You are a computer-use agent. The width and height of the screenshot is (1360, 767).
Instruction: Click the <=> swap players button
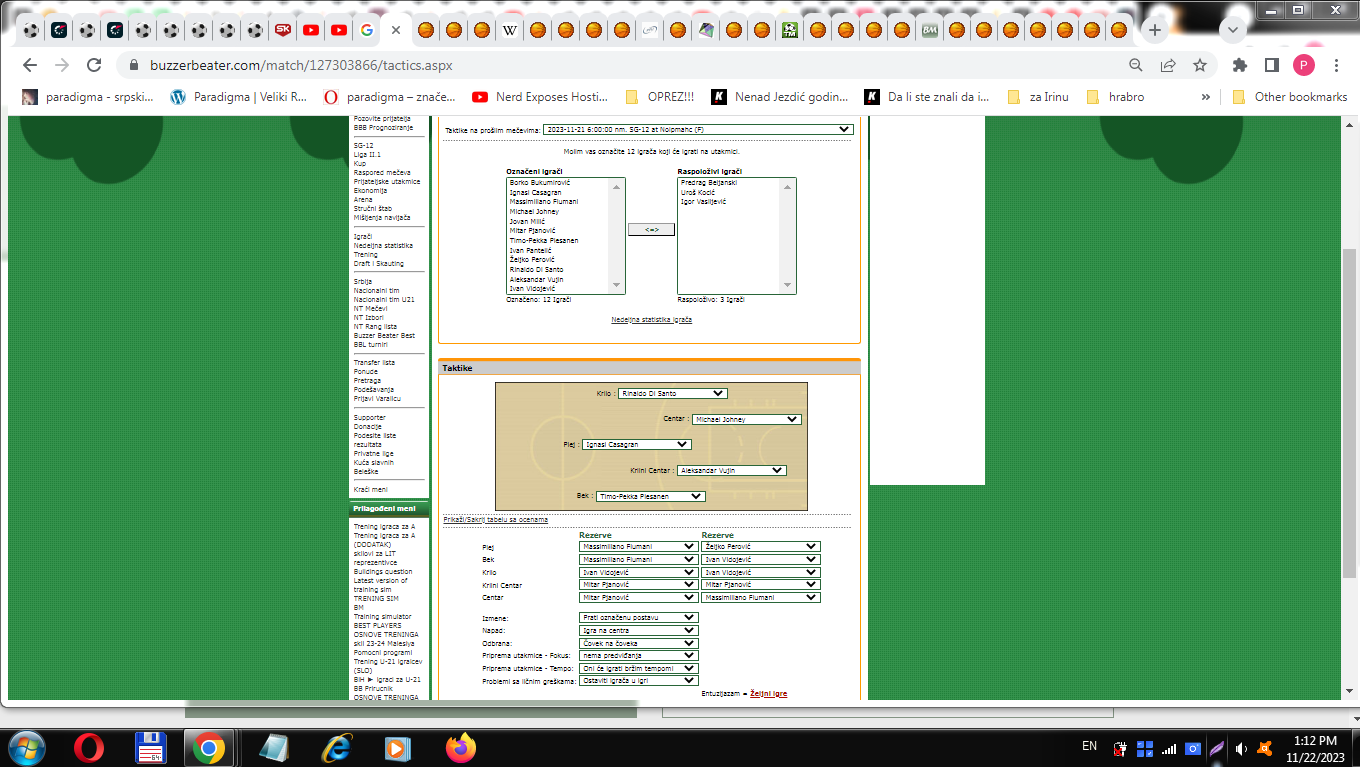[x=651, y=230]
